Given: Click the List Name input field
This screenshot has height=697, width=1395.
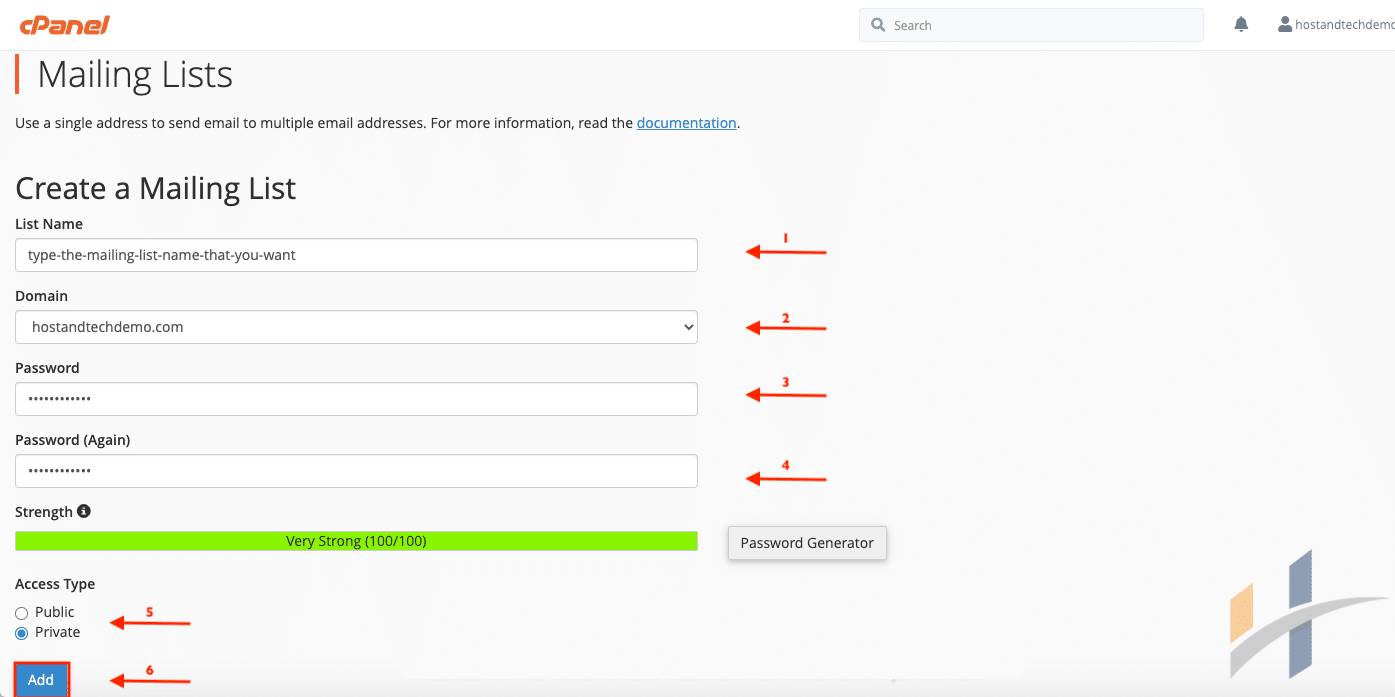Looking at the screenshot, I should click(x=355, y=255).
